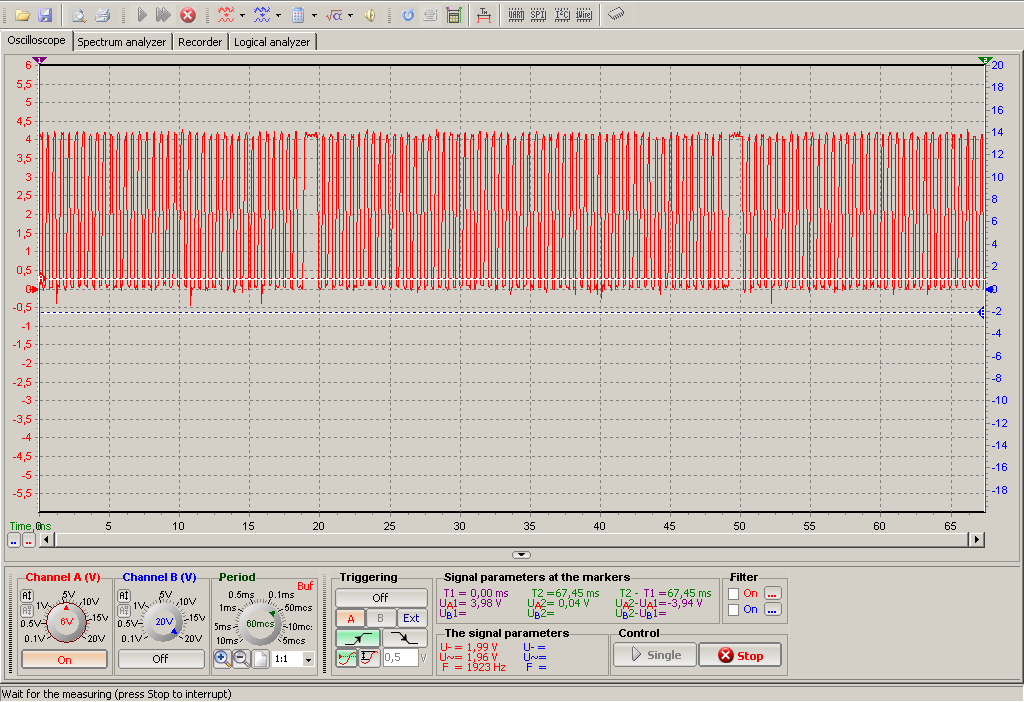Start single measurement with toolbar play icon

[x=142, y=15]
